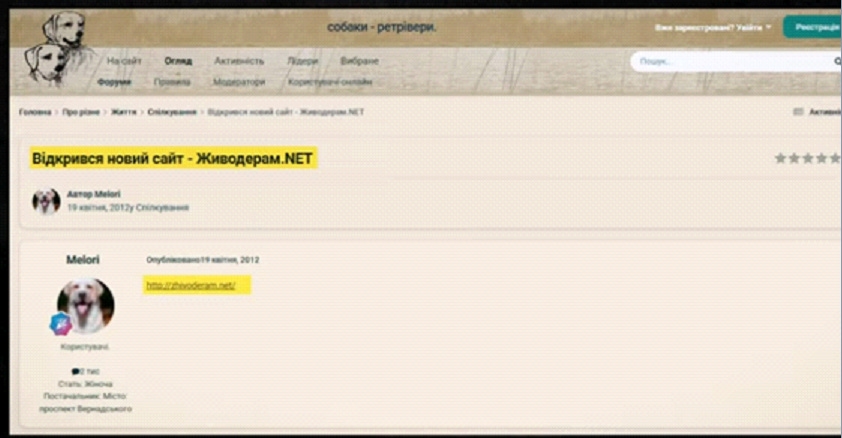The width and height of the screenshot is (842, 438).
Task: Open the 'Вибране' menu item
Action: point(358,61)
